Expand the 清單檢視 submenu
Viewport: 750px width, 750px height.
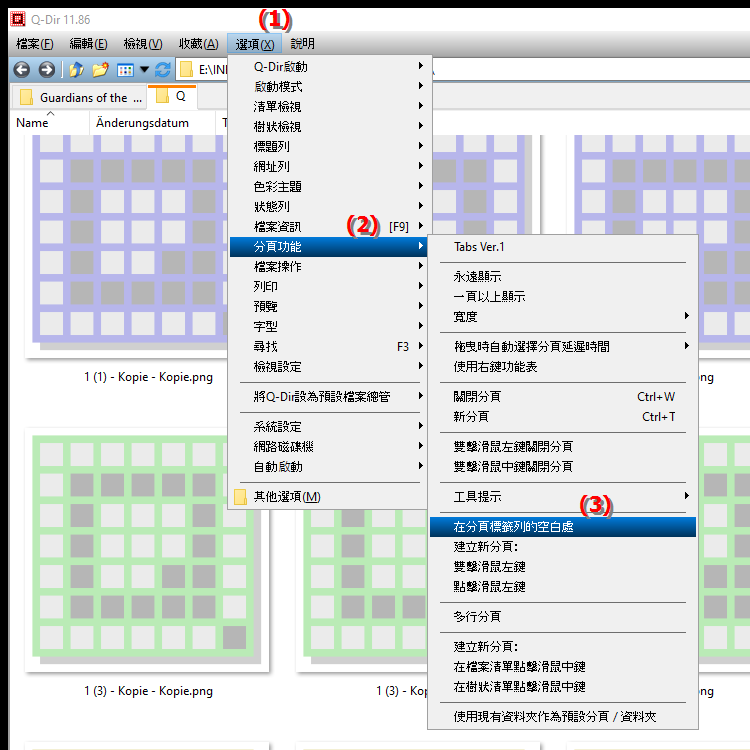click(x=330, y=107)
